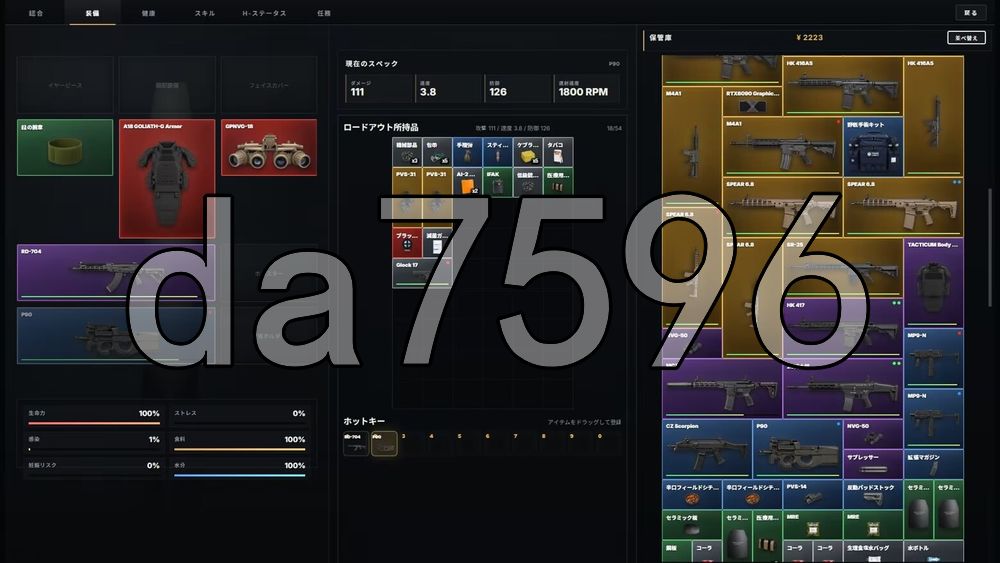Select the empty イヤーピース equipment slot

(65, 85)
